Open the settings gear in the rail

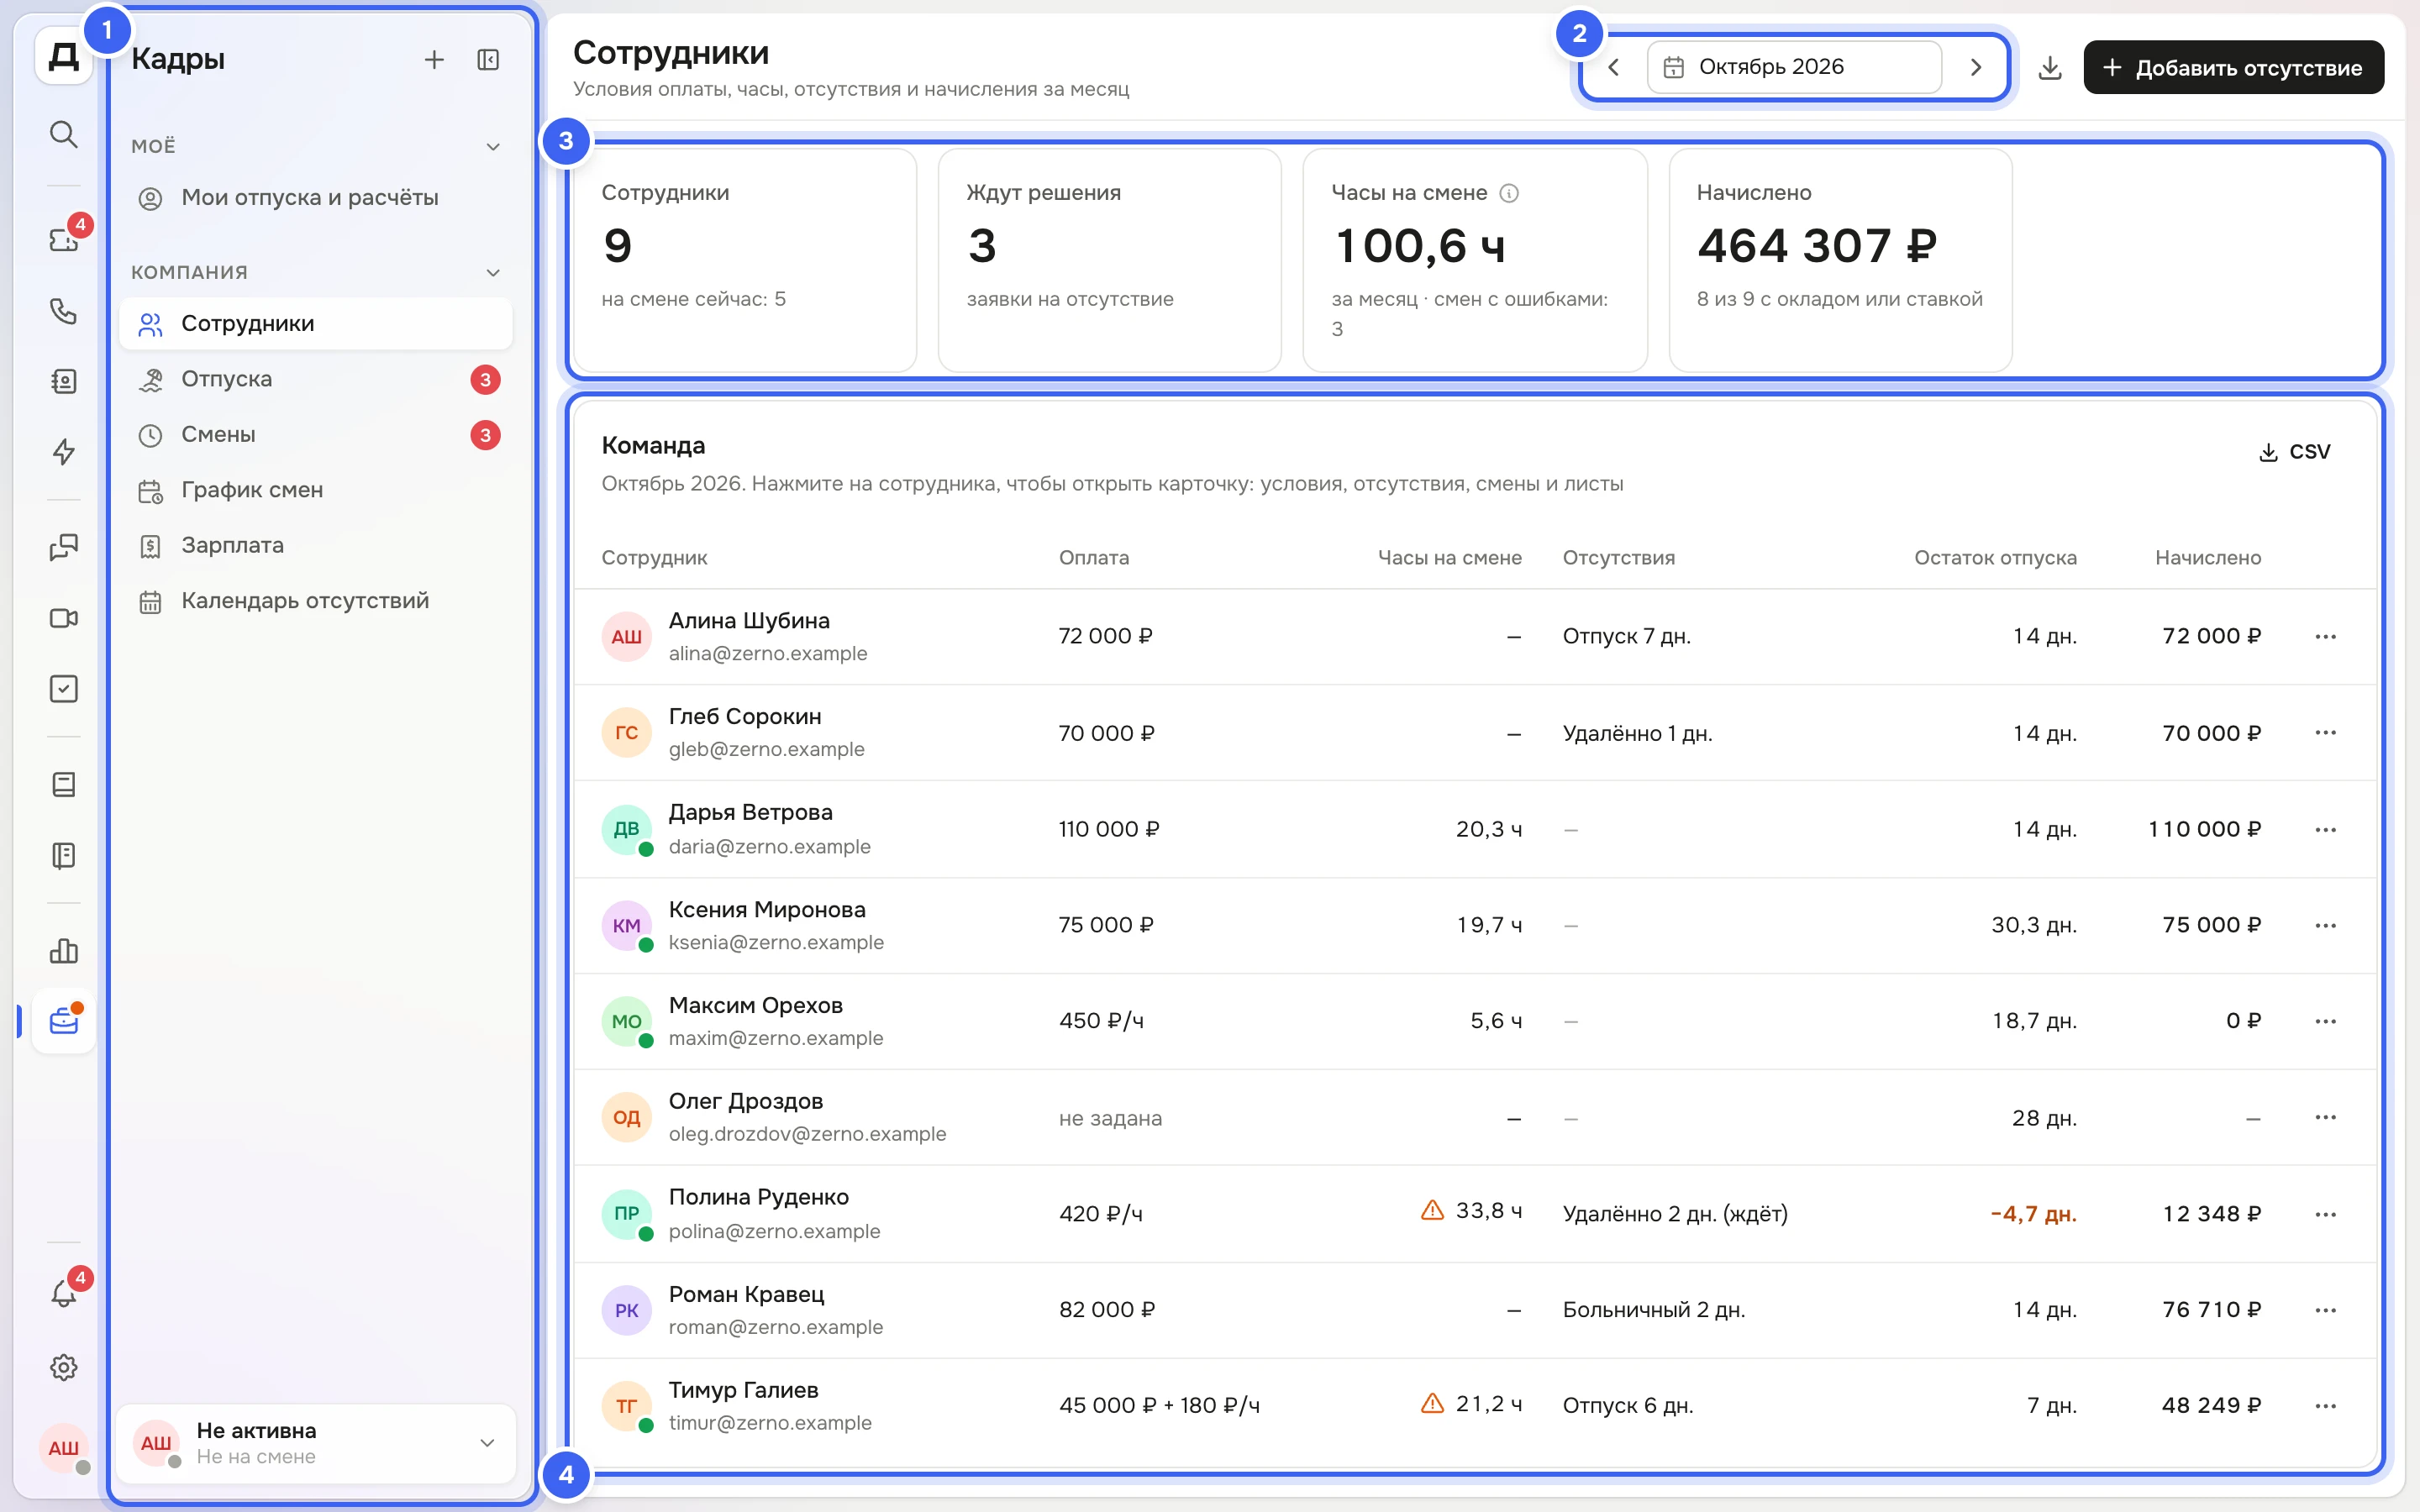pos(63,1367)
